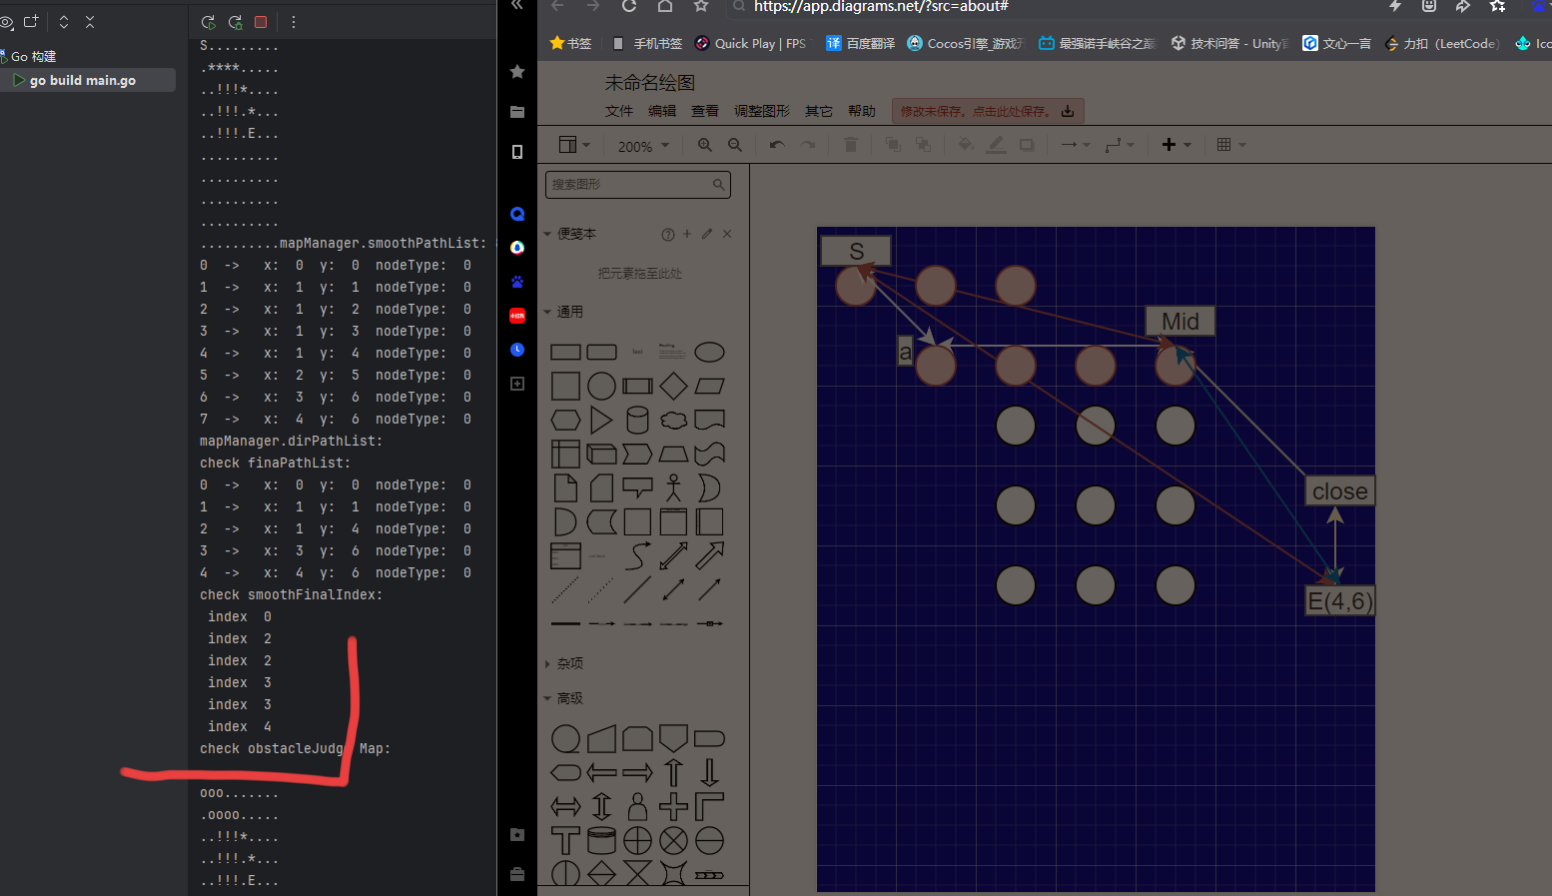Zoom in on the diagram canvas
Viewport: 1552px width, 896px height.
tap(705, 145)
